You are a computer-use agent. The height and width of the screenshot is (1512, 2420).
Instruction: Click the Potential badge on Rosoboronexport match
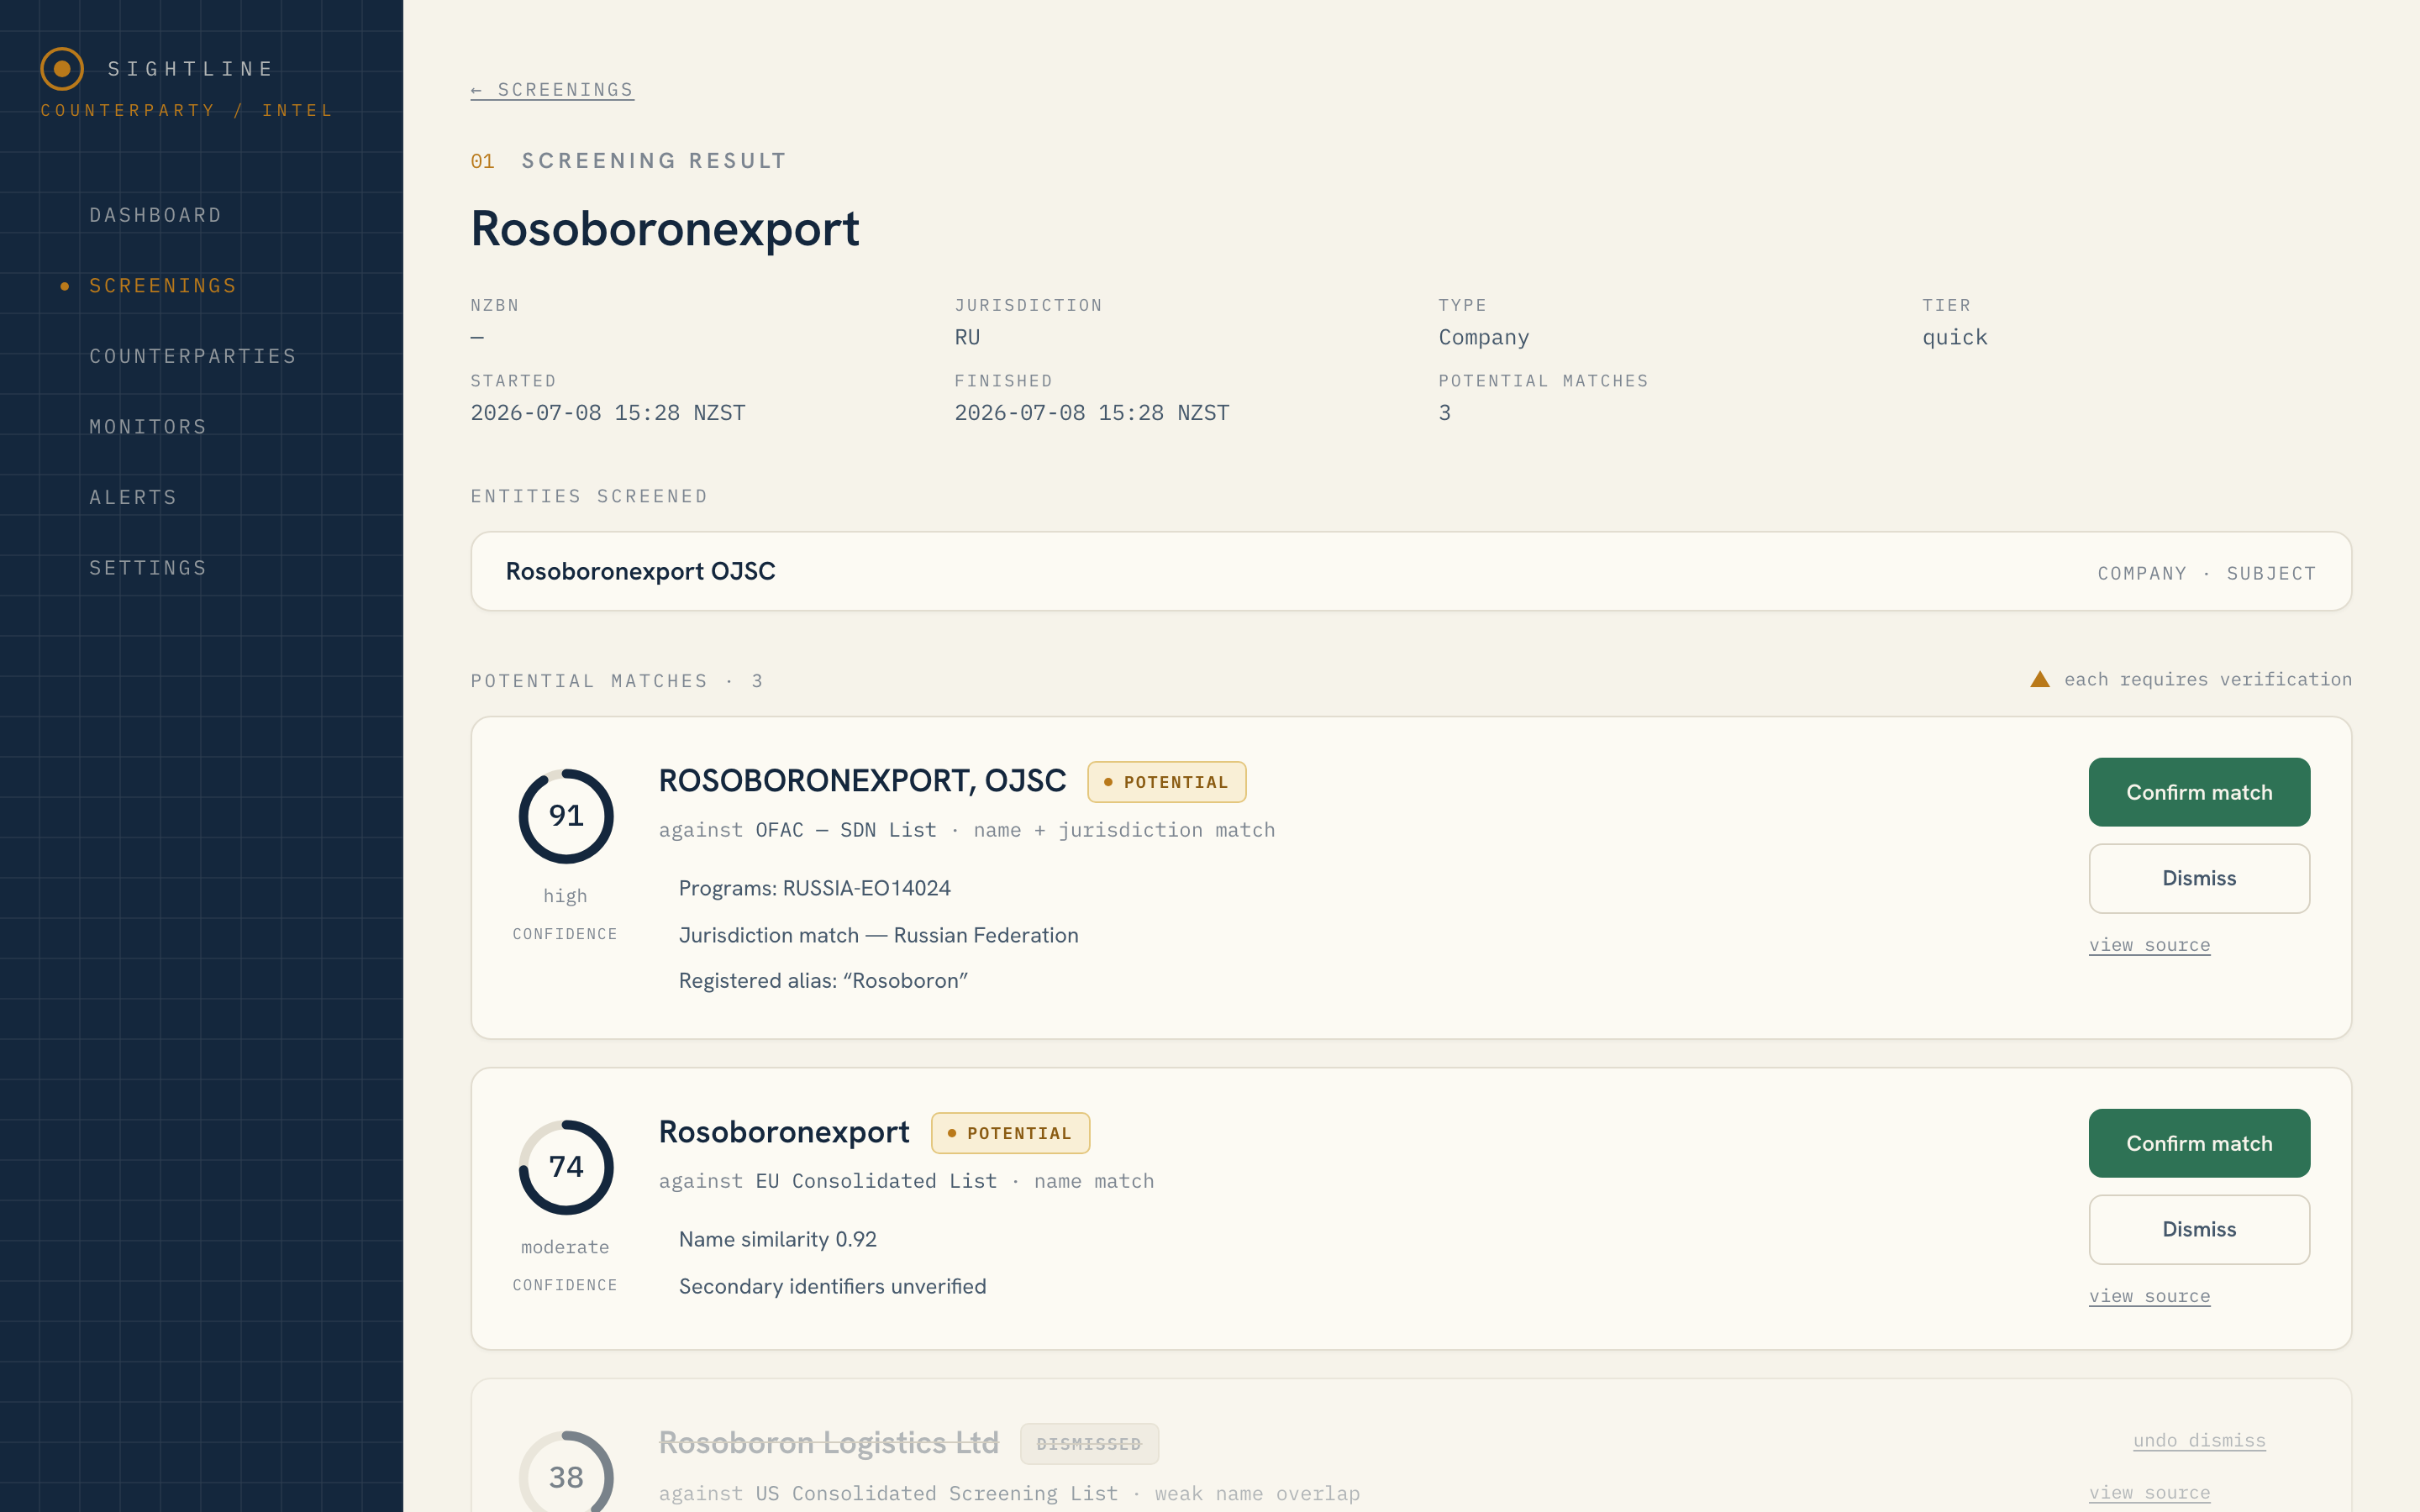pos(1010,1133)
